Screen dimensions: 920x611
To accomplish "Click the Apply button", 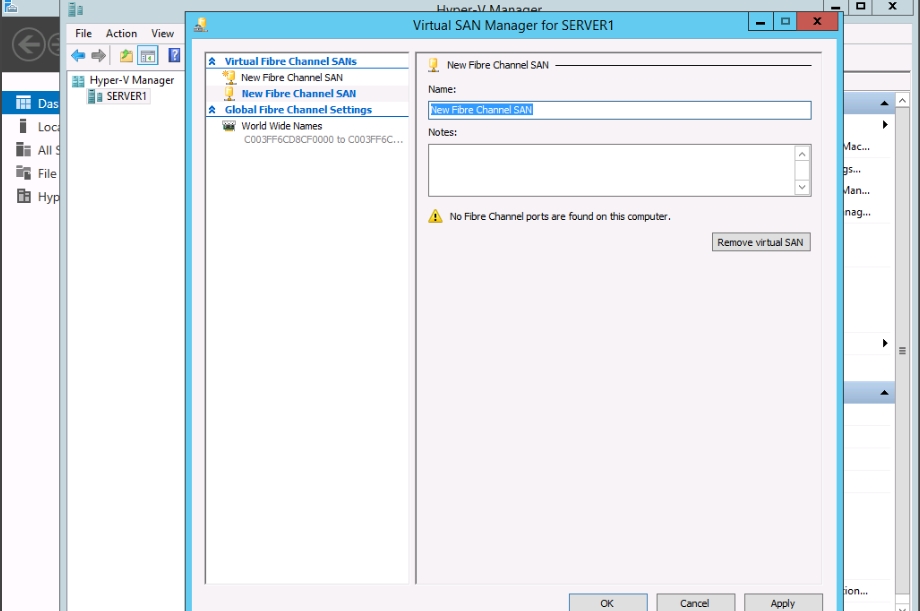I will (783, 603).
